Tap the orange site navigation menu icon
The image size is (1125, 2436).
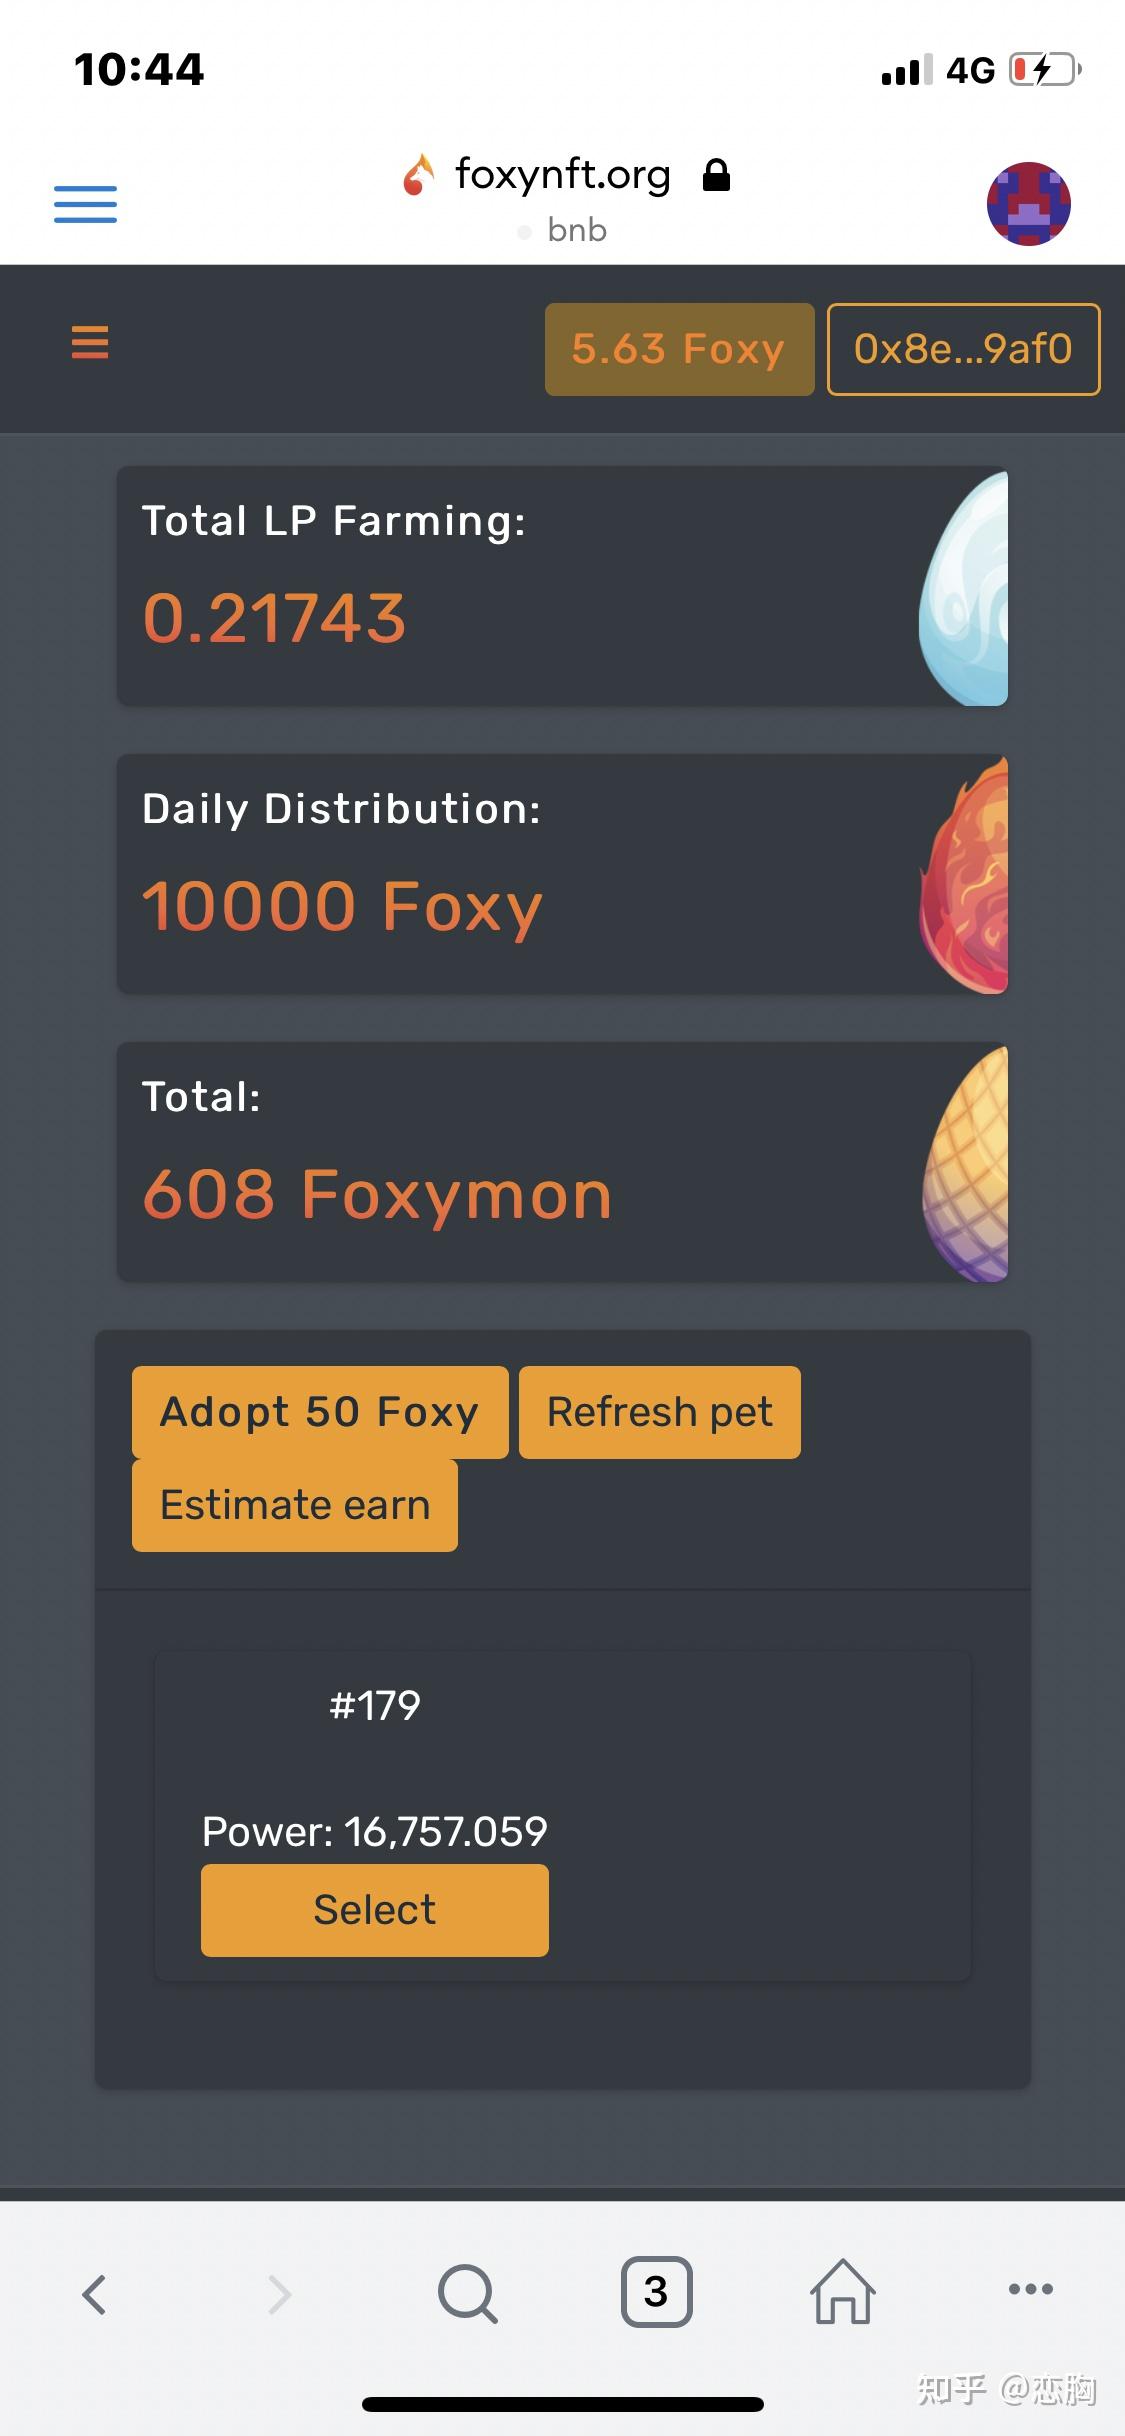pyautogui.click(x=90, y=343)
